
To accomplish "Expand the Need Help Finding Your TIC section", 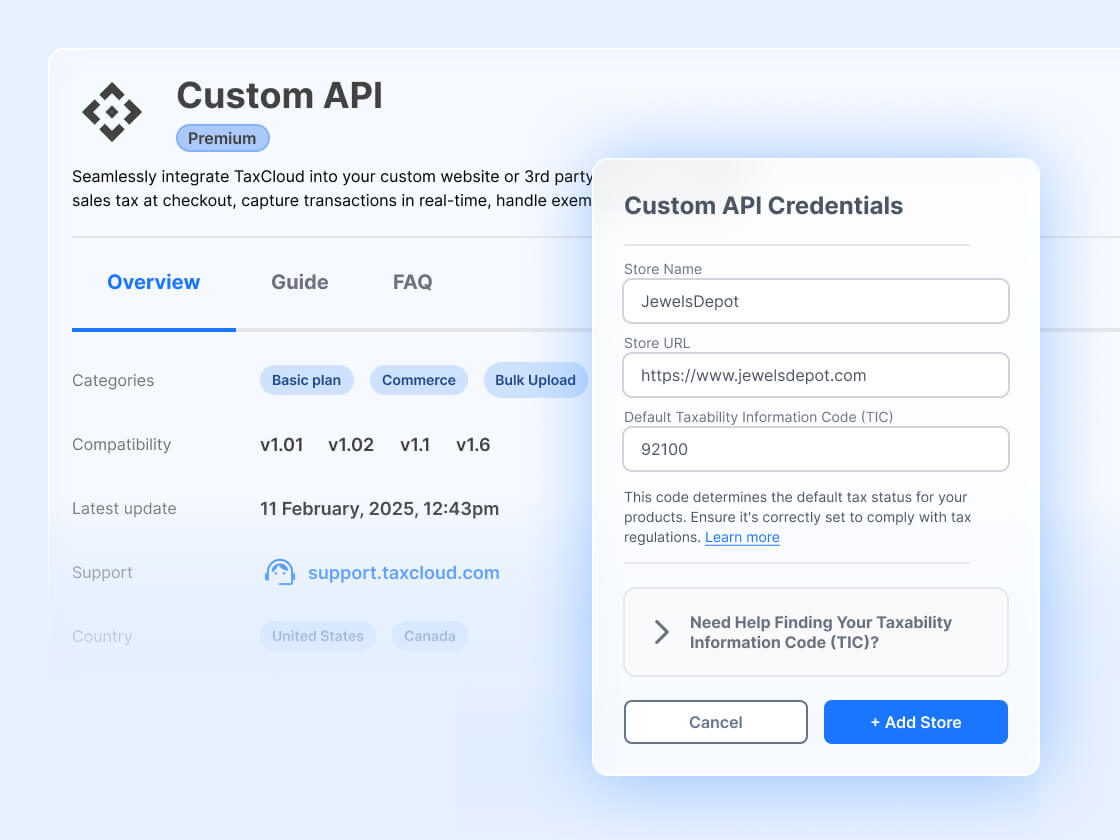I will coord(816,632).
